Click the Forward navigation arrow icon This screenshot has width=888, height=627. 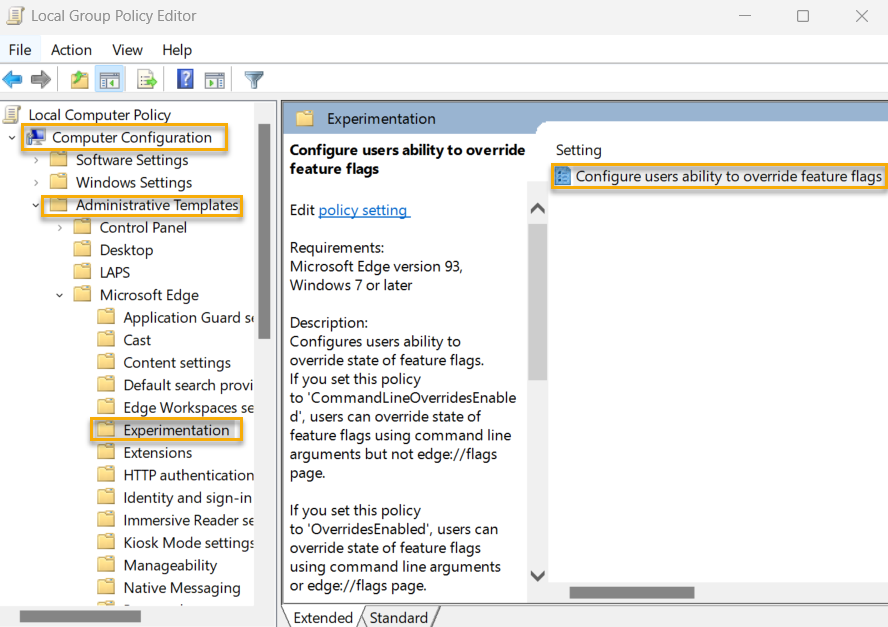click(x=41, y=79)
